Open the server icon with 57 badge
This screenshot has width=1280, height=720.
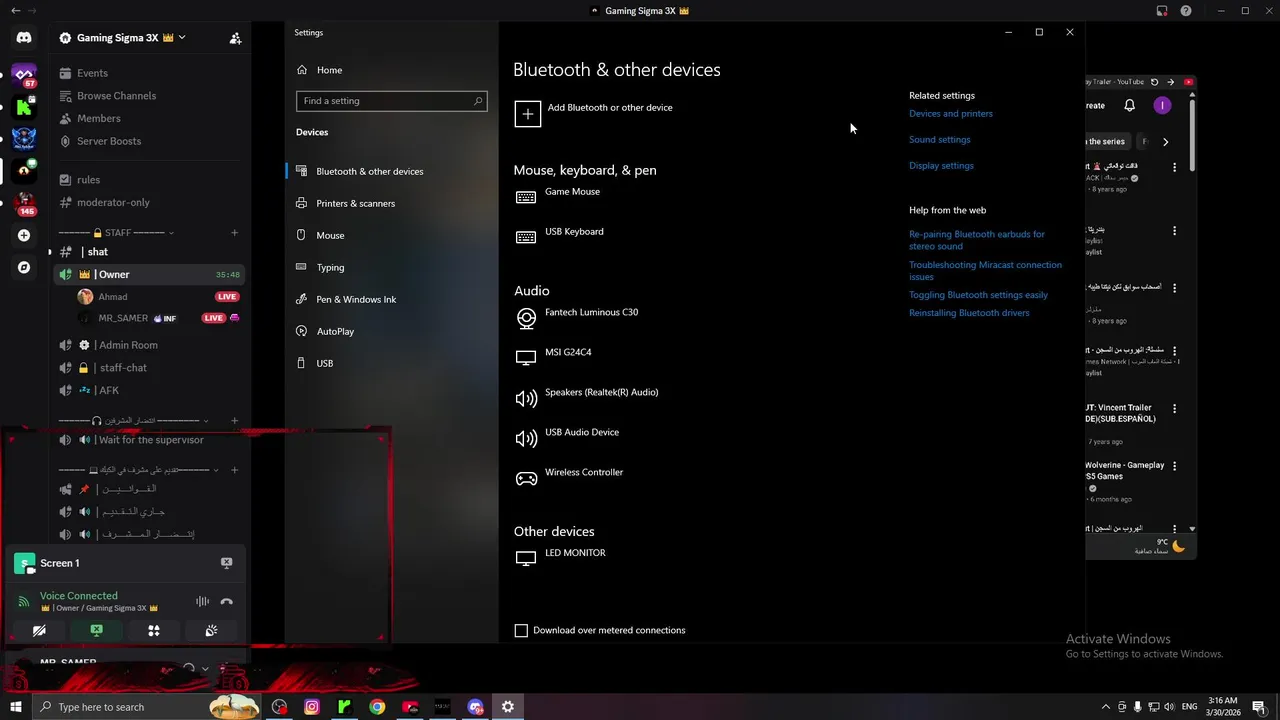tap(24, 75)
